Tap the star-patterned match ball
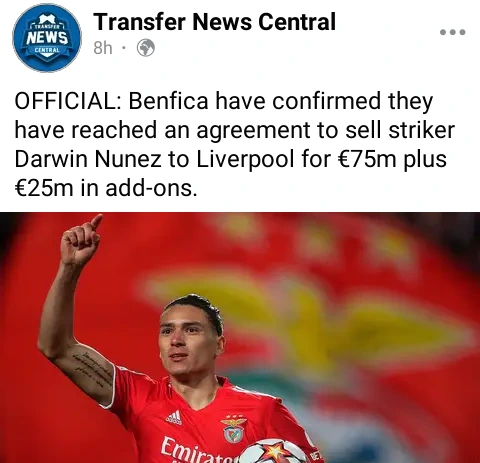The image size is (480, 463). (274, 451)
